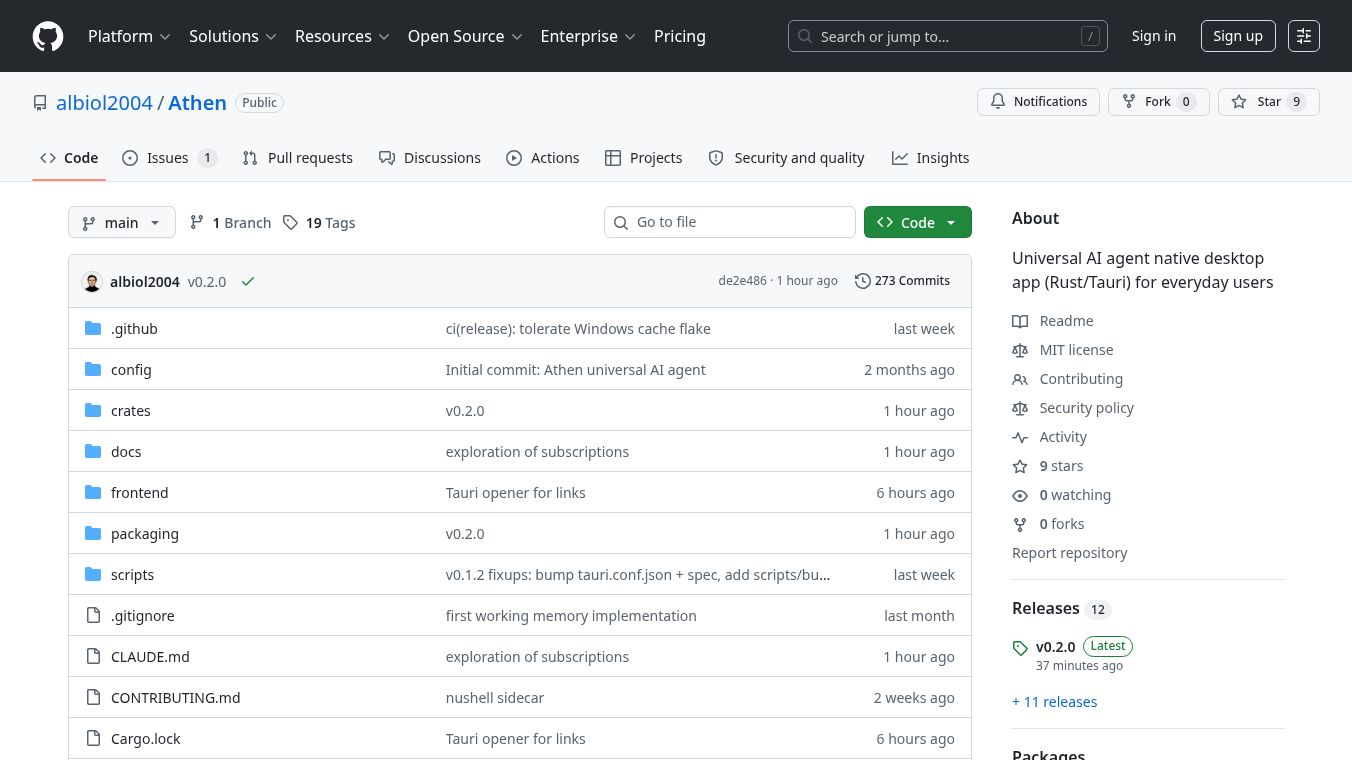1352x760 pixels.
Task: Open the config folder icon
Action: [x=93, y=369]
